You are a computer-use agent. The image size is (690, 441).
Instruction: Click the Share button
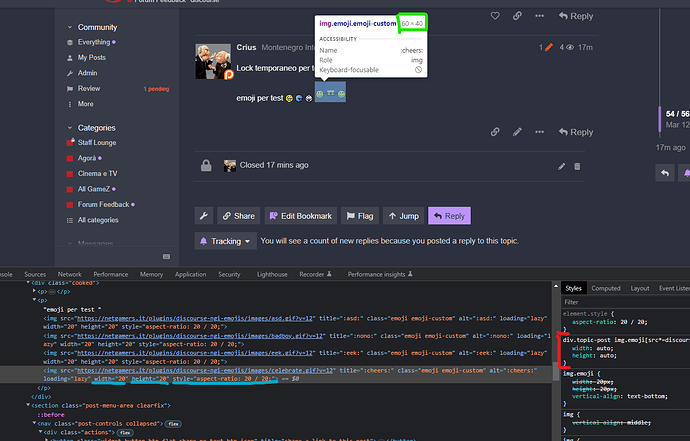(x=239, y=216)
